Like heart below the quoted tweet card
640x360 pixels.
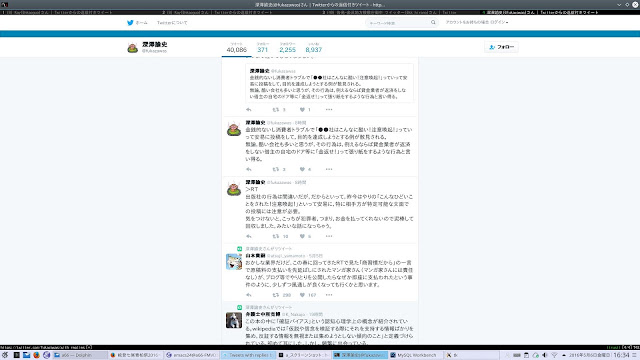coord(302,109)
